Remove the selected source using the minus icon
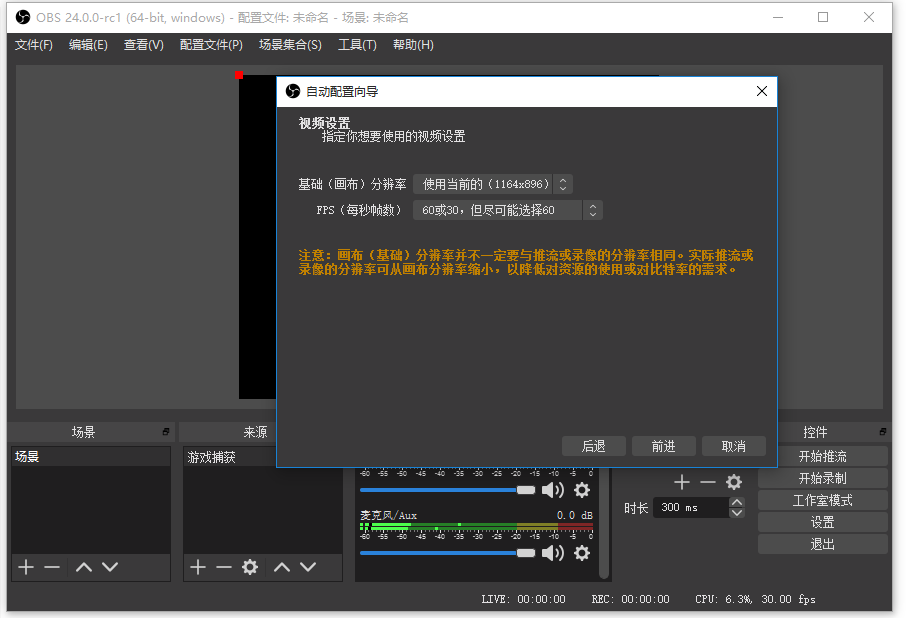Viewport: 906px width, 618px height. tap(224, 567)
